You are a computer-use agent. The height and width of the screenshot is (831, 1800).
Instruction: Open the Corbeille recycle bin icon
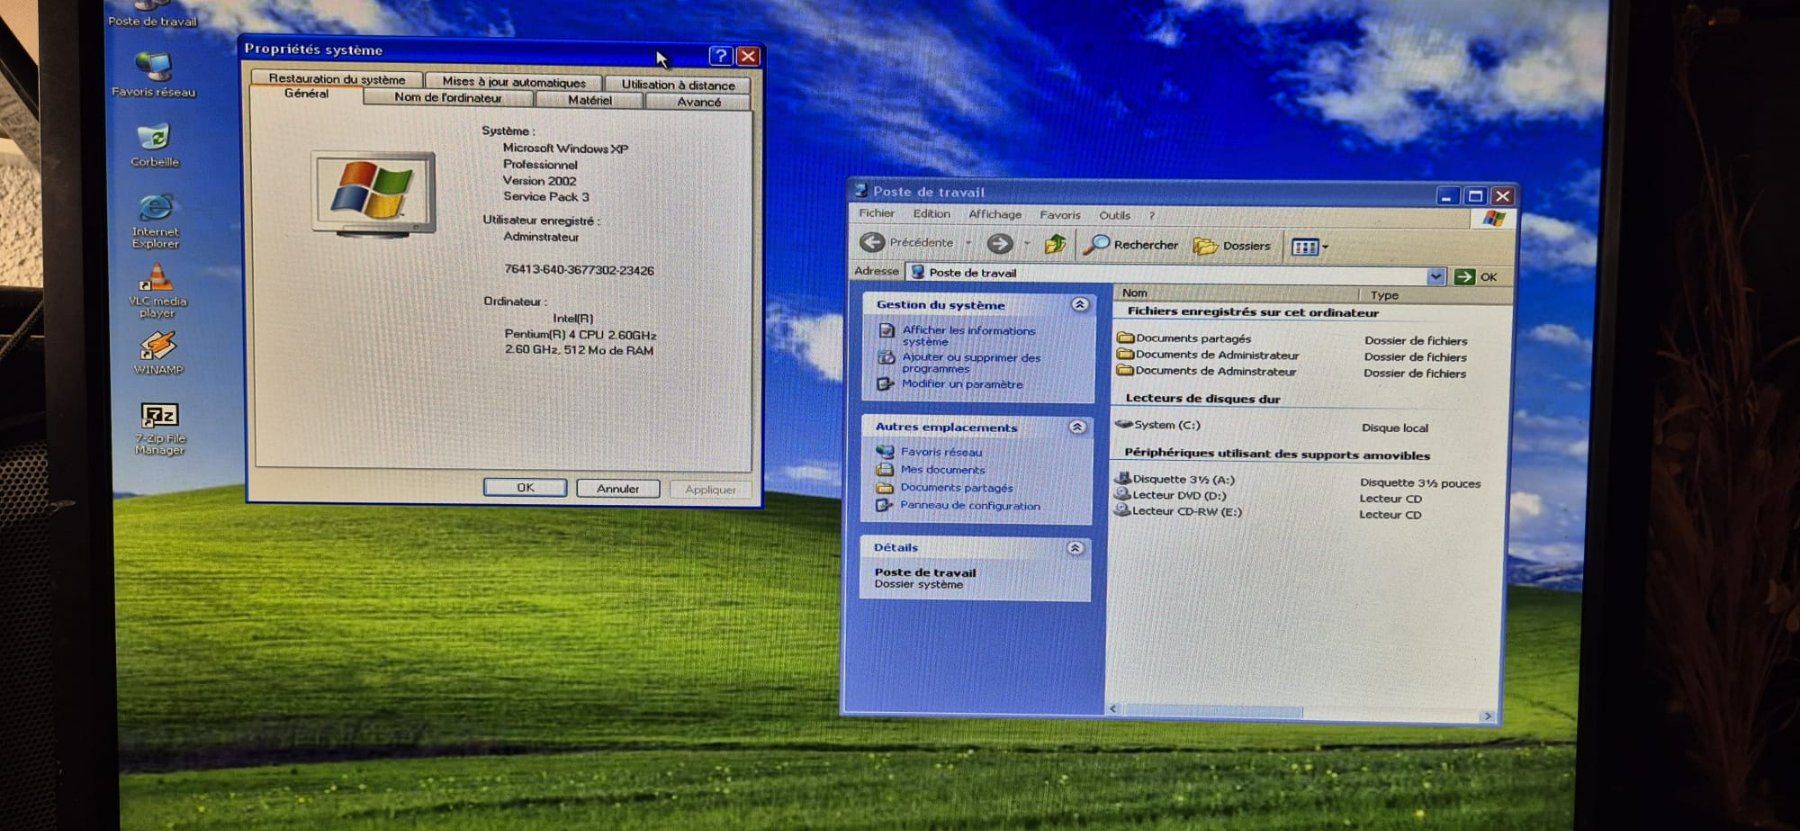154,145
